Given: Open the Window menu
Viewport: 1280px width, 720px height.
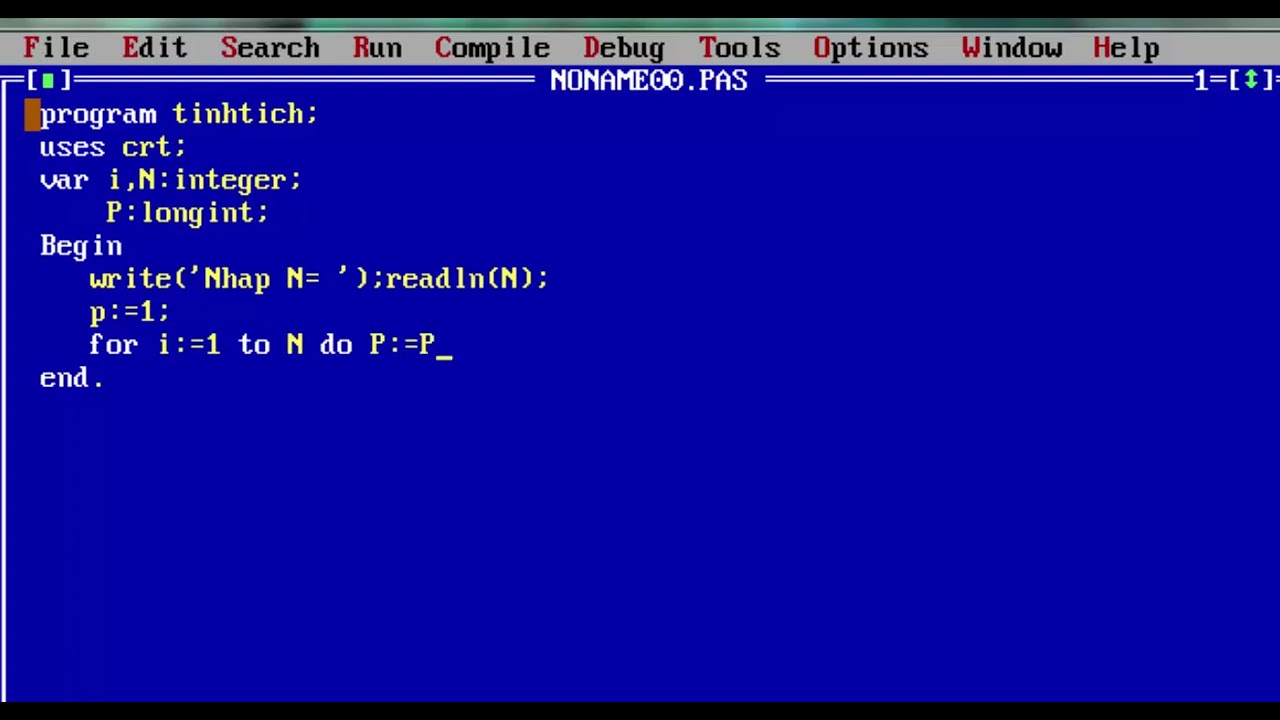Looking at the screenshot, I should [1011, 47].
